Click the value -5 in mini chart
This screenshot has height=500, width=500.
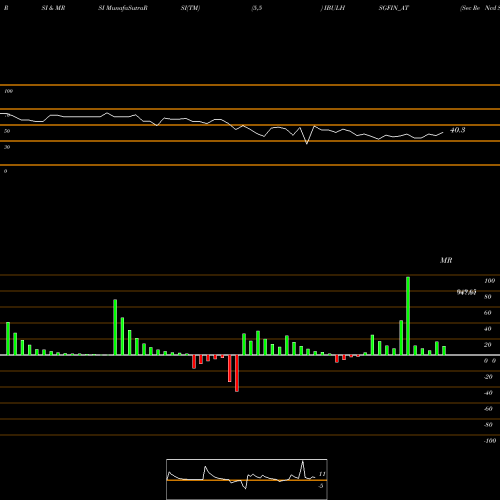321,486
